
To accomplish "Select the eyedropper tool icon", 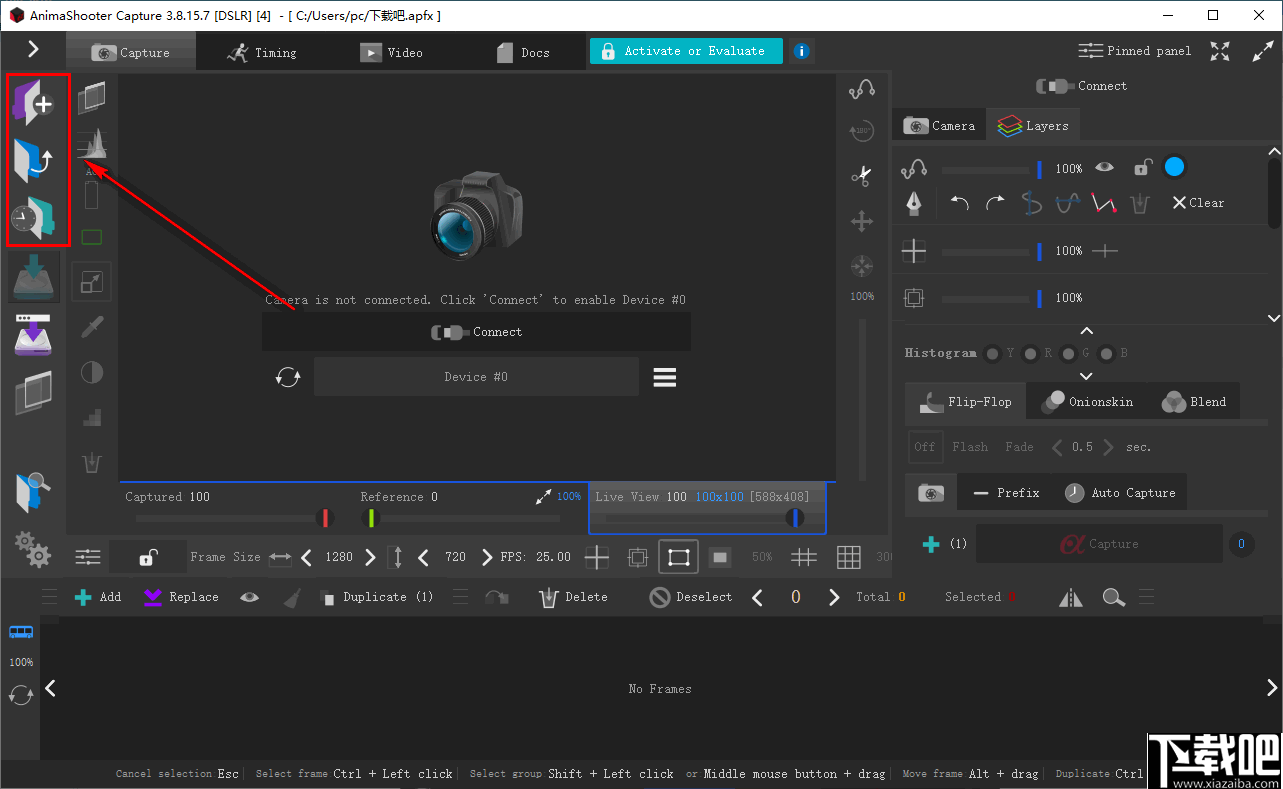I will [x=92, y=327].
